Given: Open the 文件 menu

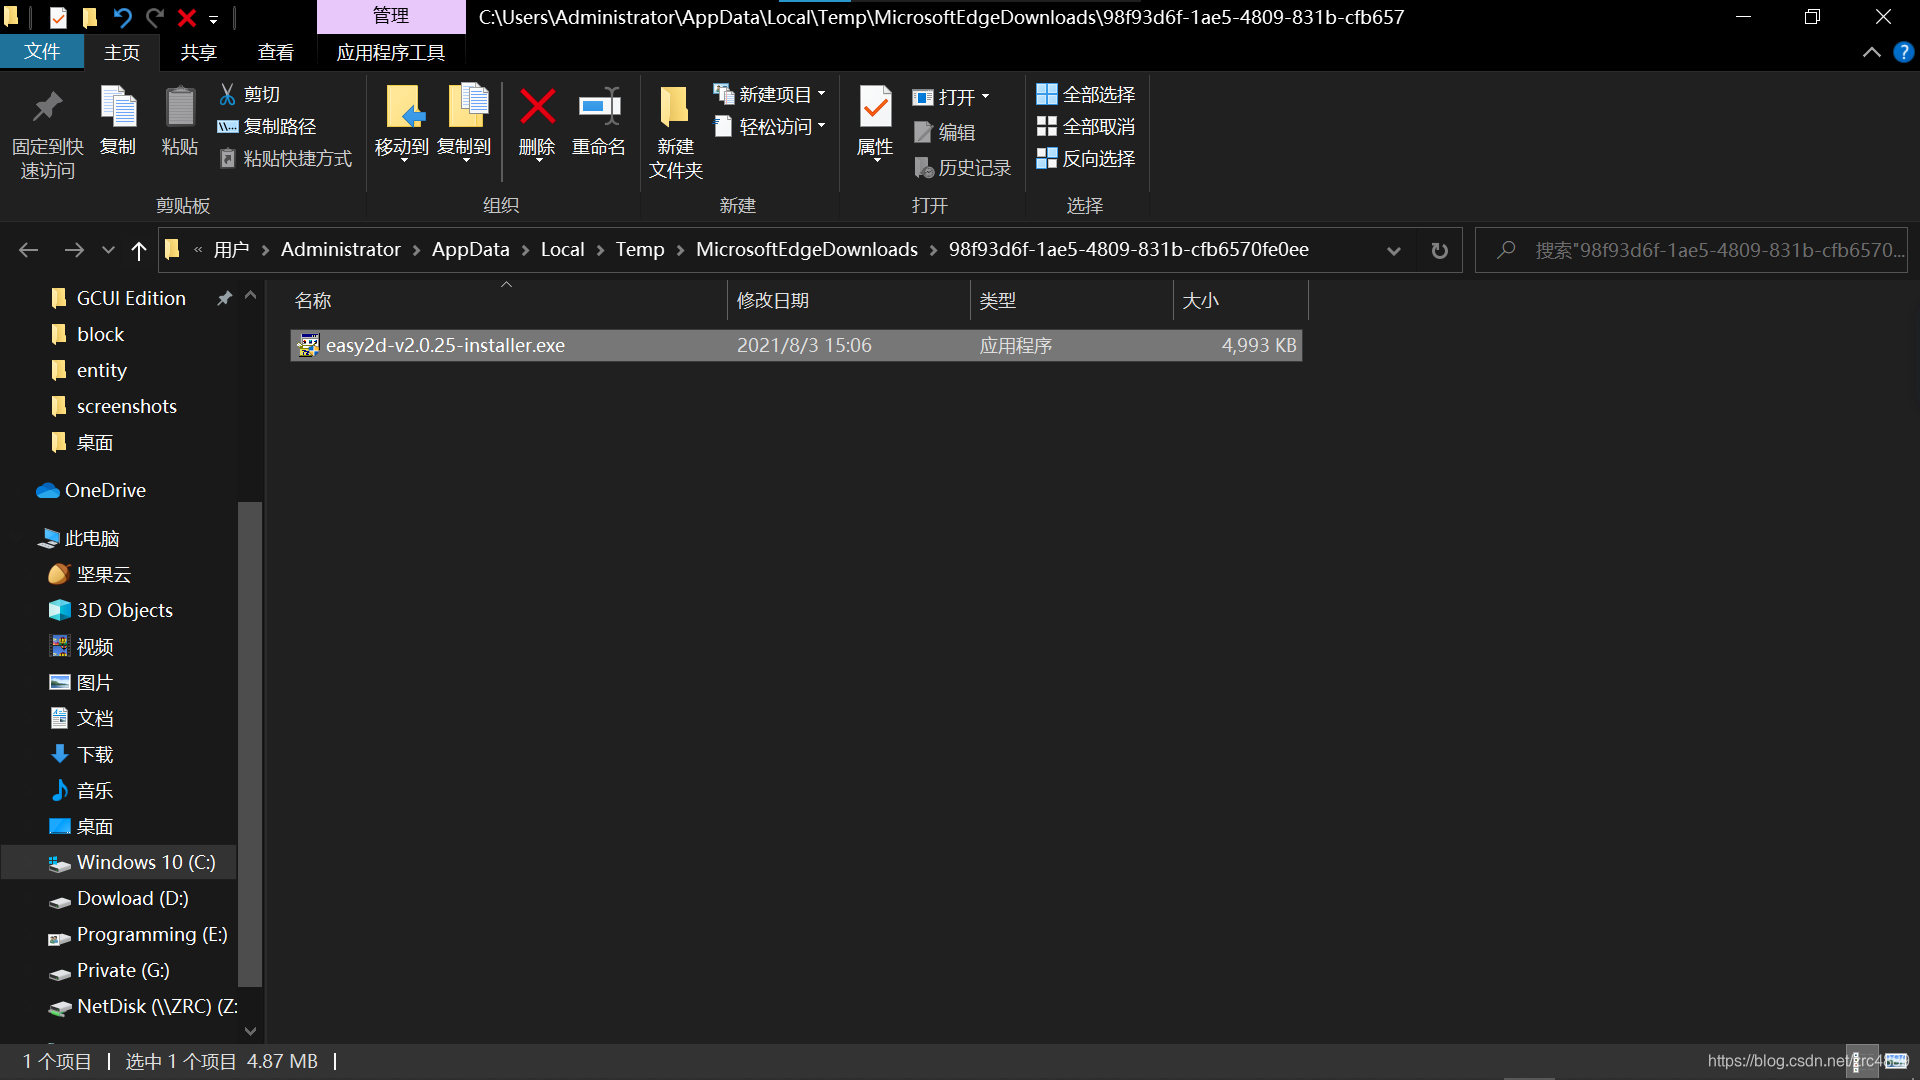Looking at the screenshot, I should pyautogui.click(x=42, y=52).
